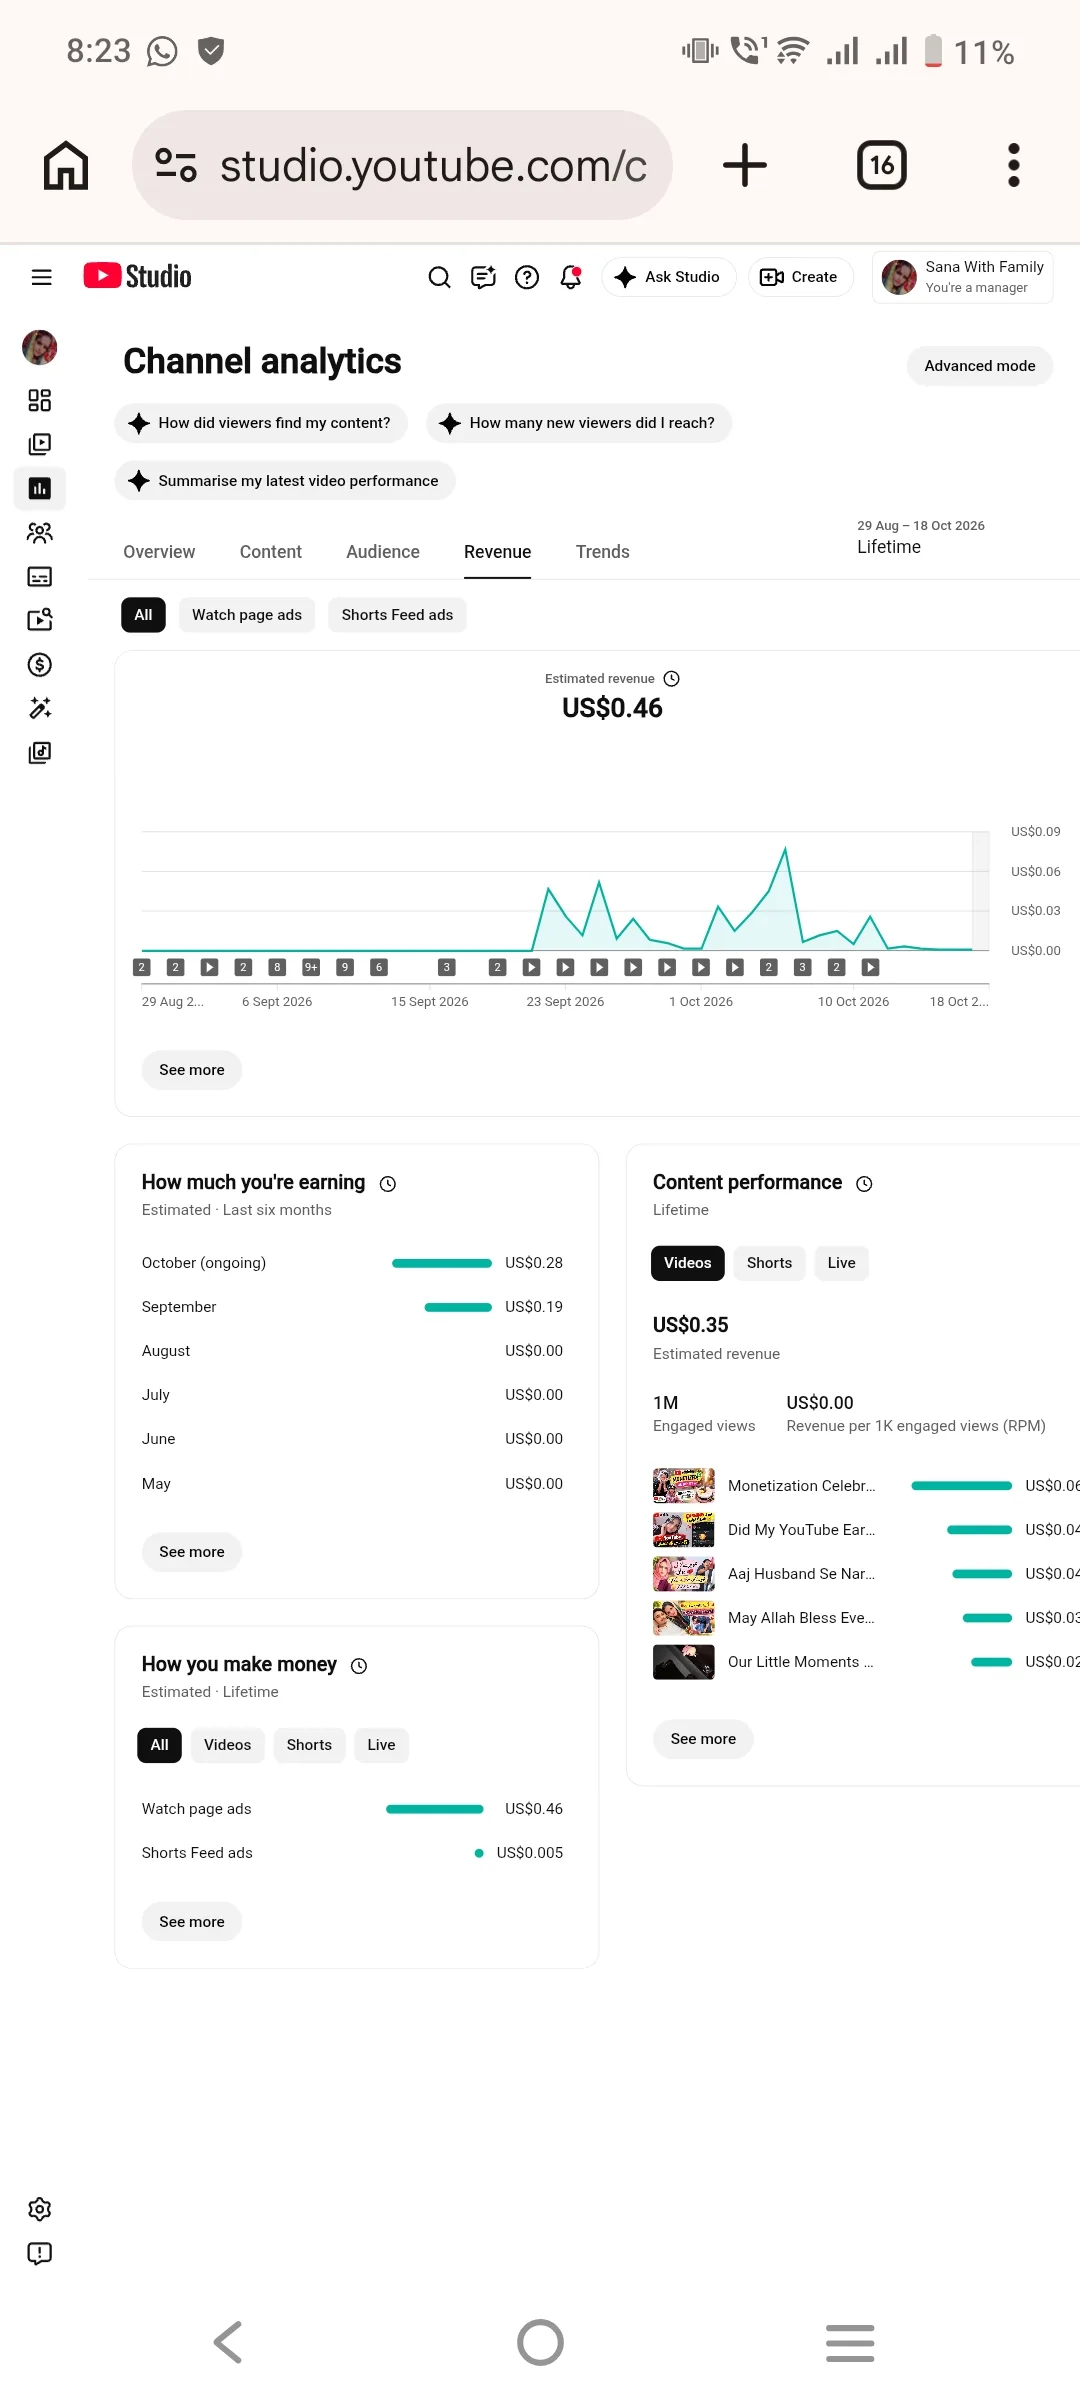Open the Send feedback sidebar icon
1080x2400 pixels.
pyautogui.click(x=40, y=2253)
